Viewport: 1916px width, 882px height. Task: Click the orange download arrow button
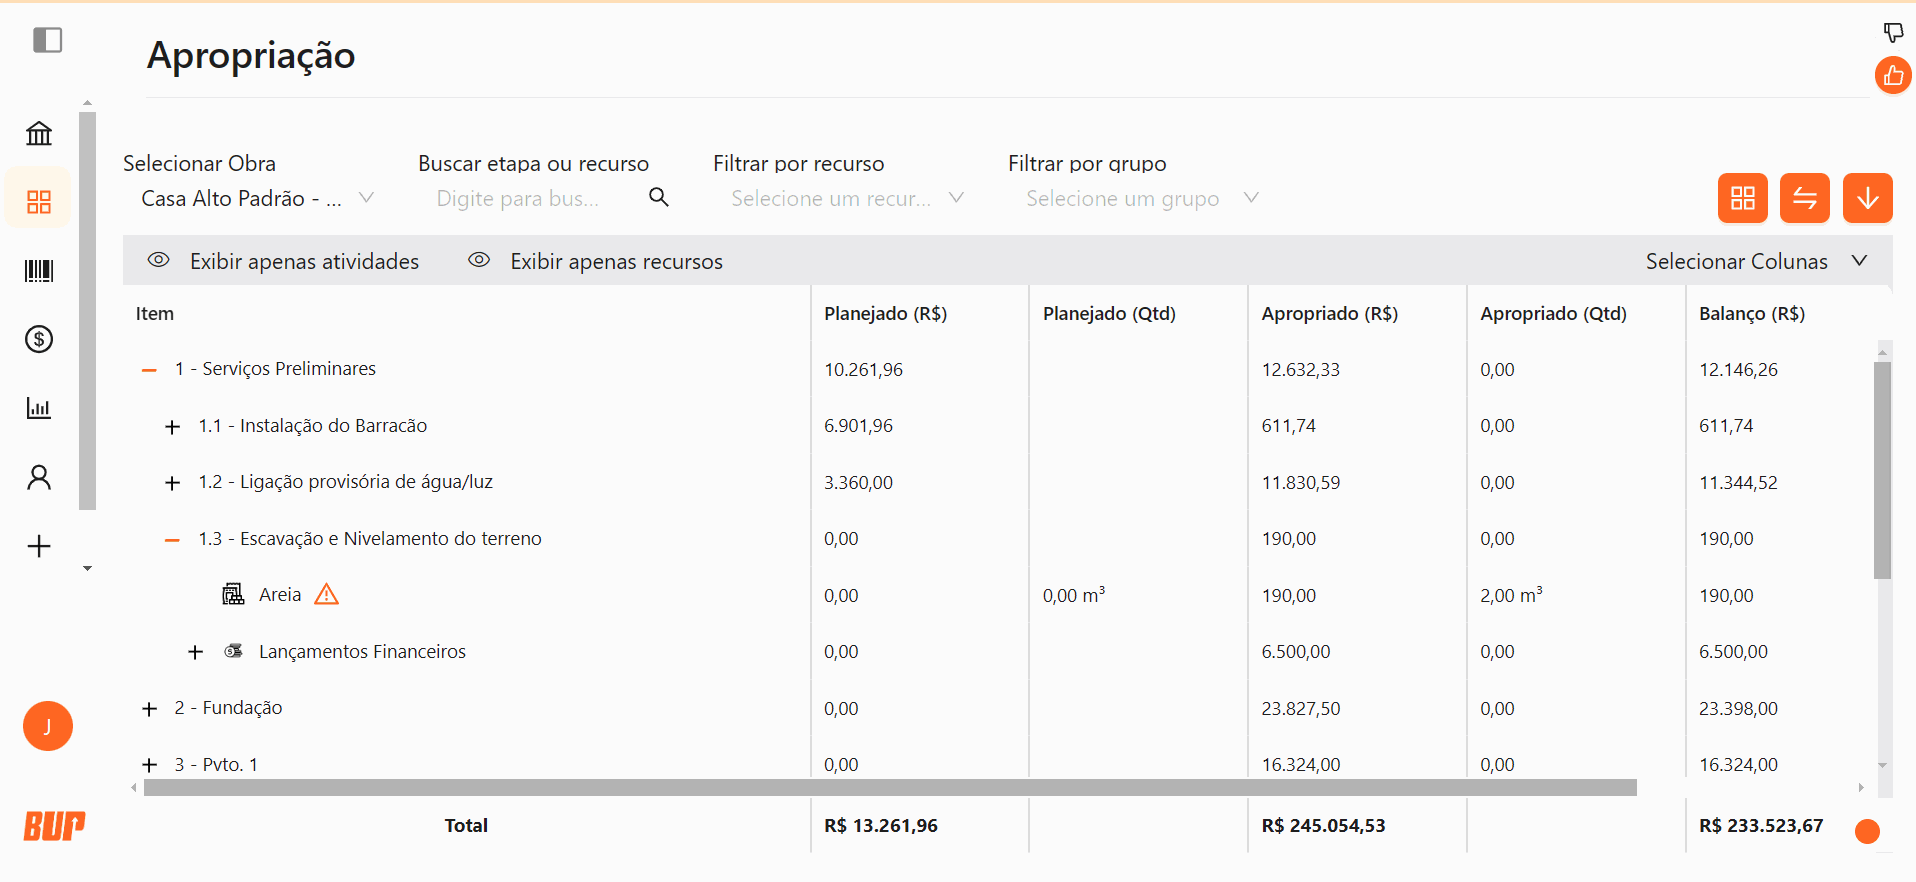point(1867,198)
